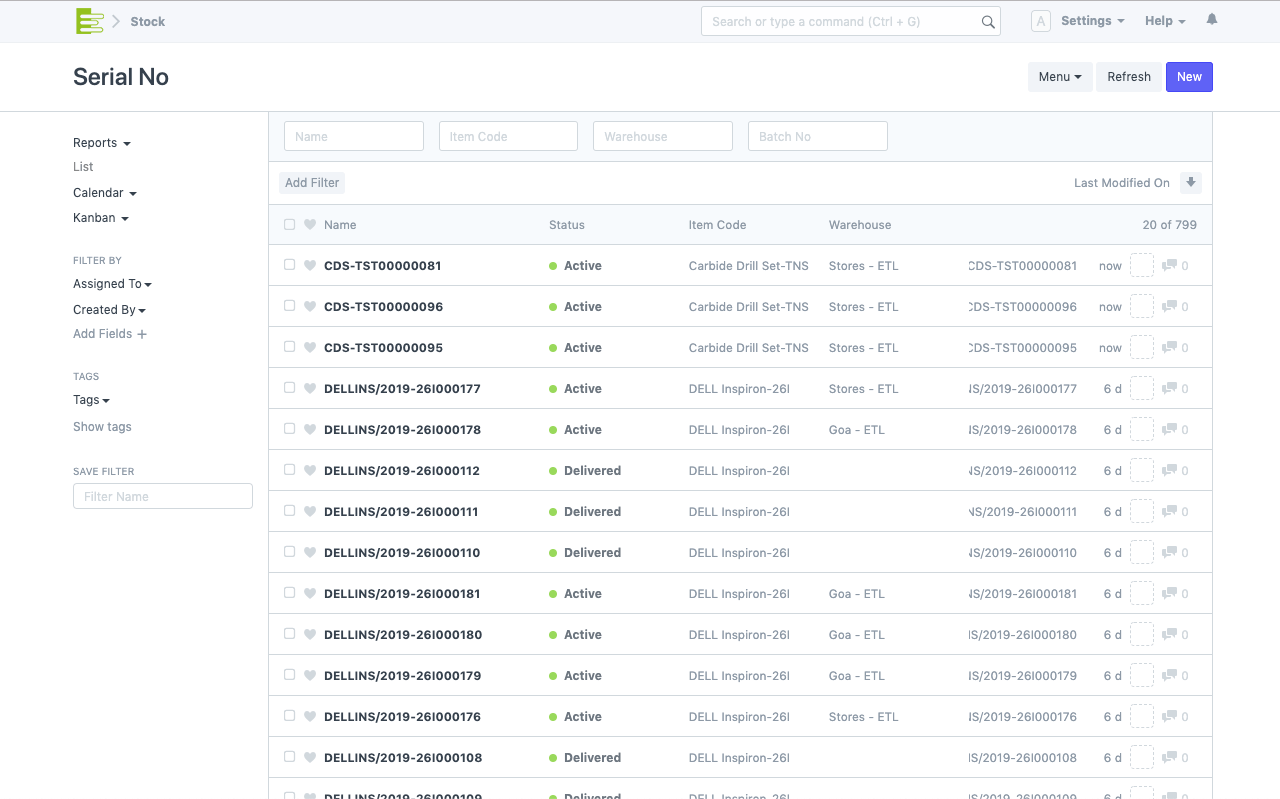Like the CDS-TST00000081 row heart icon
Image resolution: width=1280 pixels, height=799 pixels.
310,266
